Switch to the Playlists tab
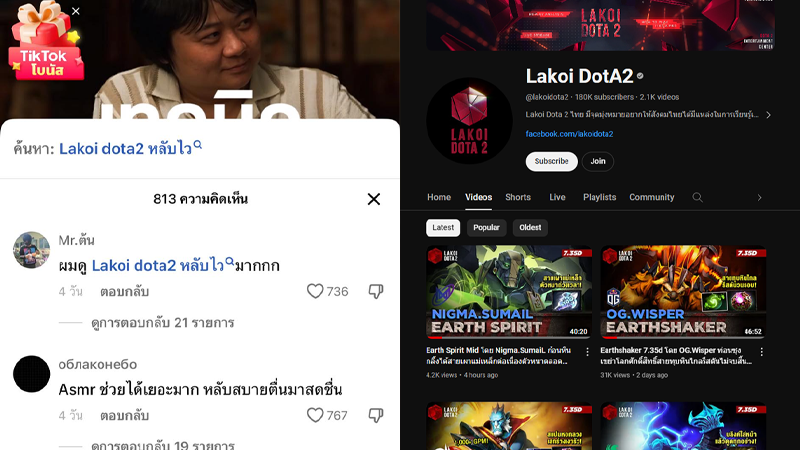This screenshot has width=800, height=450. pyautogui.click(x=599, y=197)
